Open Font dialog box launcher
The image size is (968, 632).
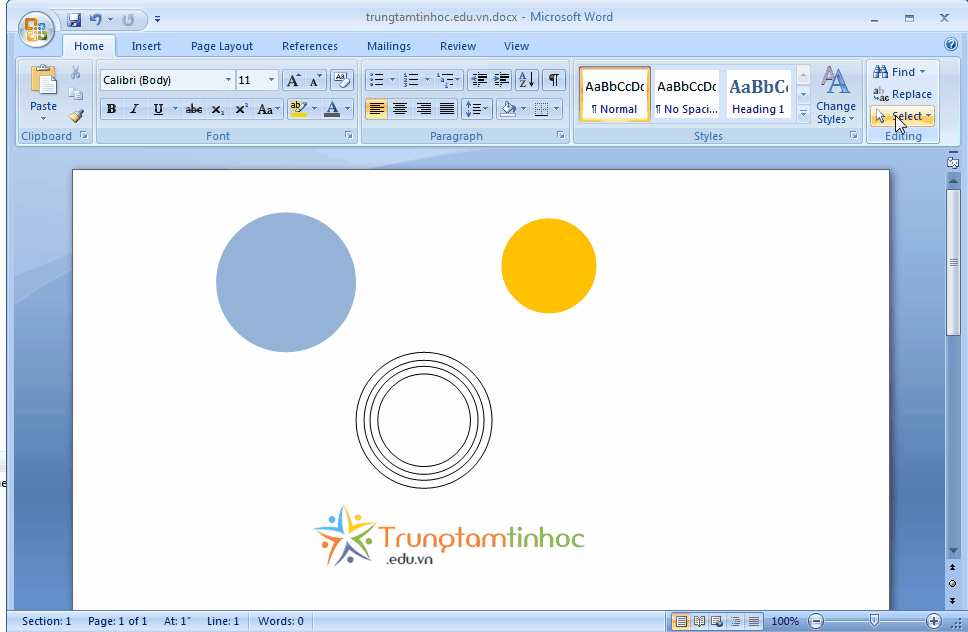pos(349,135)
